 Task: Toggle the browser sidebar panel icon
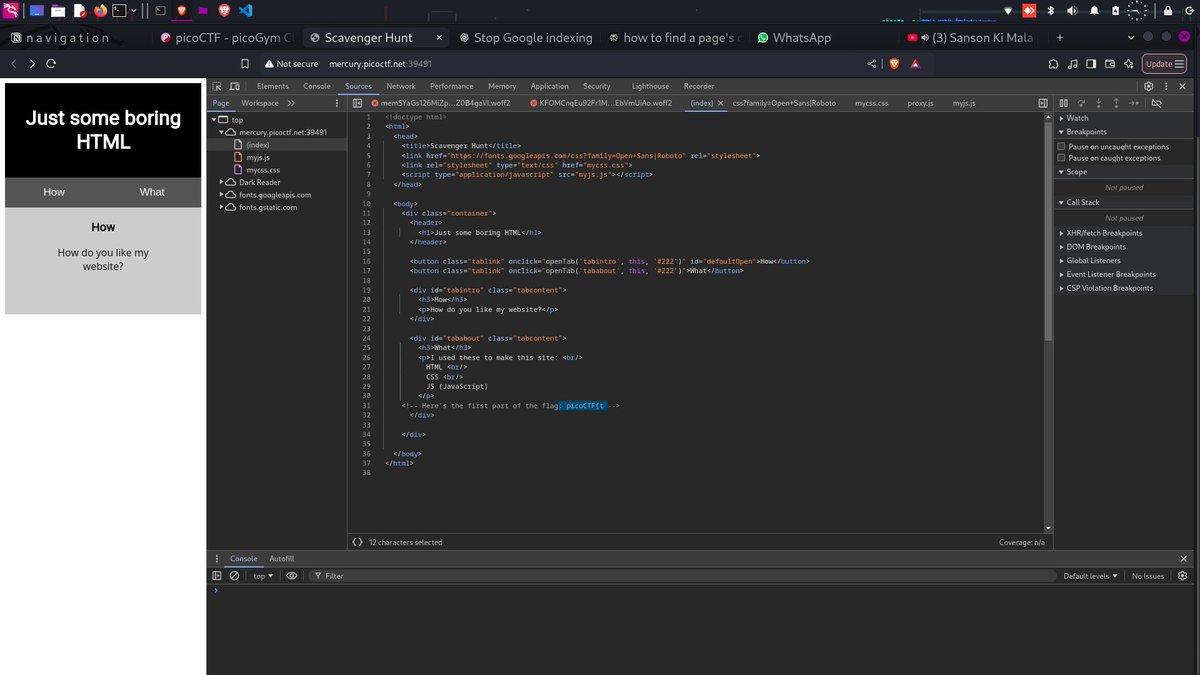(x=1091, y=64)
